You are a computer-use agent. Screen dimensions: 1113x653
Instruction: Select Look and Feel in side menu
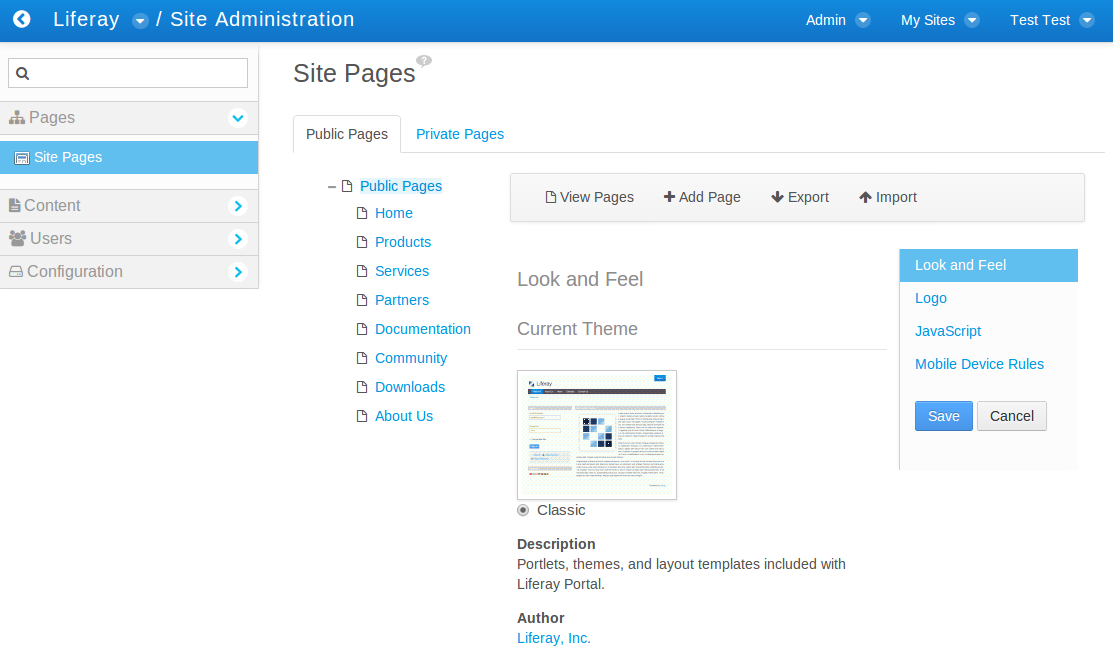pos(989,265)
